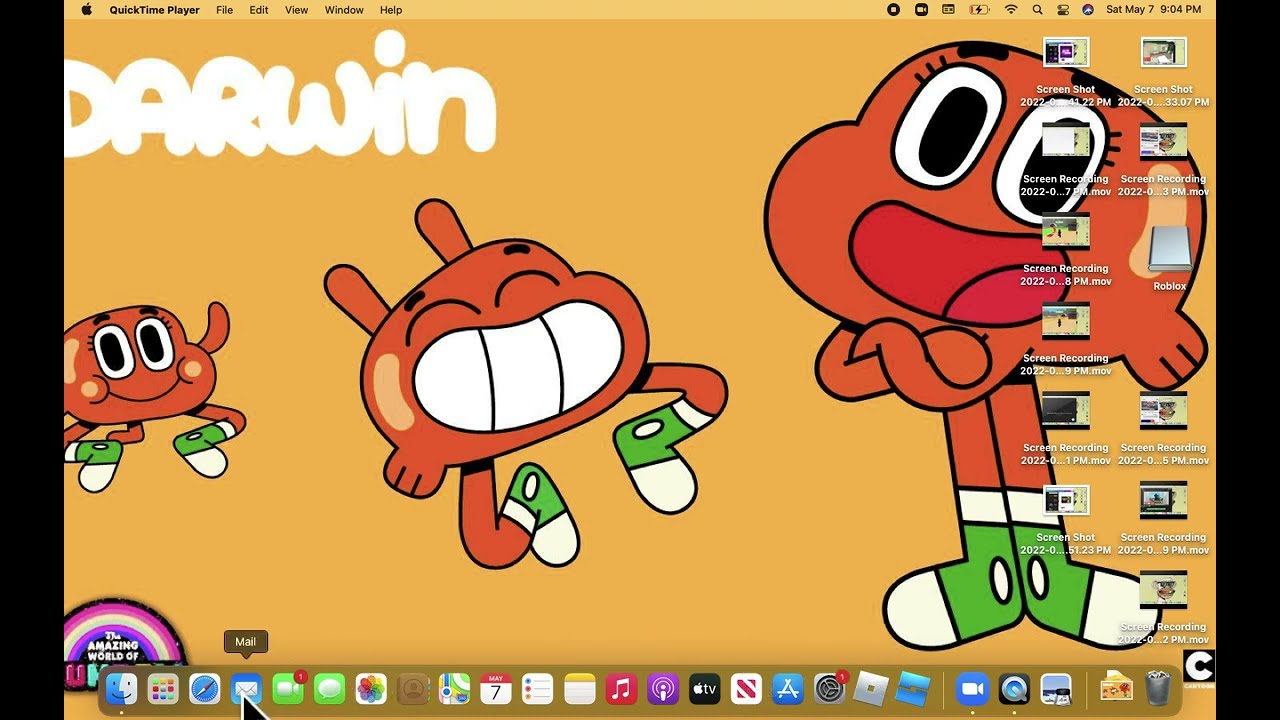Open the Apple menu
The height and width of the screenshot is (720, 1280).
click(x=86, y=10)
